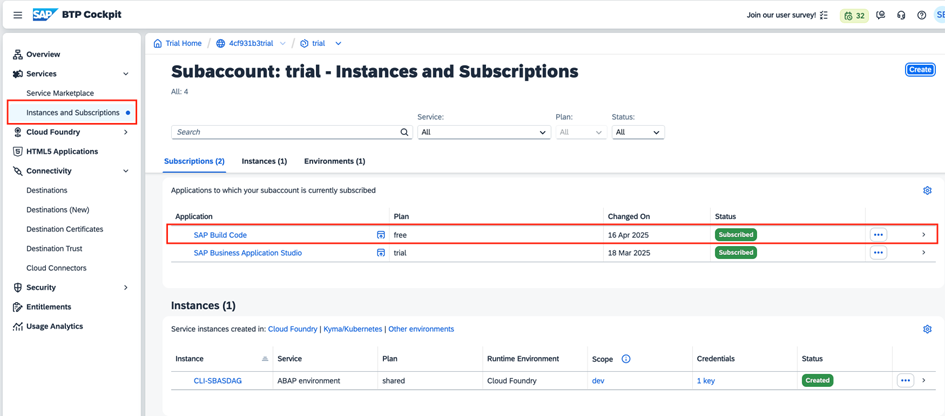Switch to the Environments (1) tab
The width and height of the screenshot is (945, 416).
click(x=334, y=161)
